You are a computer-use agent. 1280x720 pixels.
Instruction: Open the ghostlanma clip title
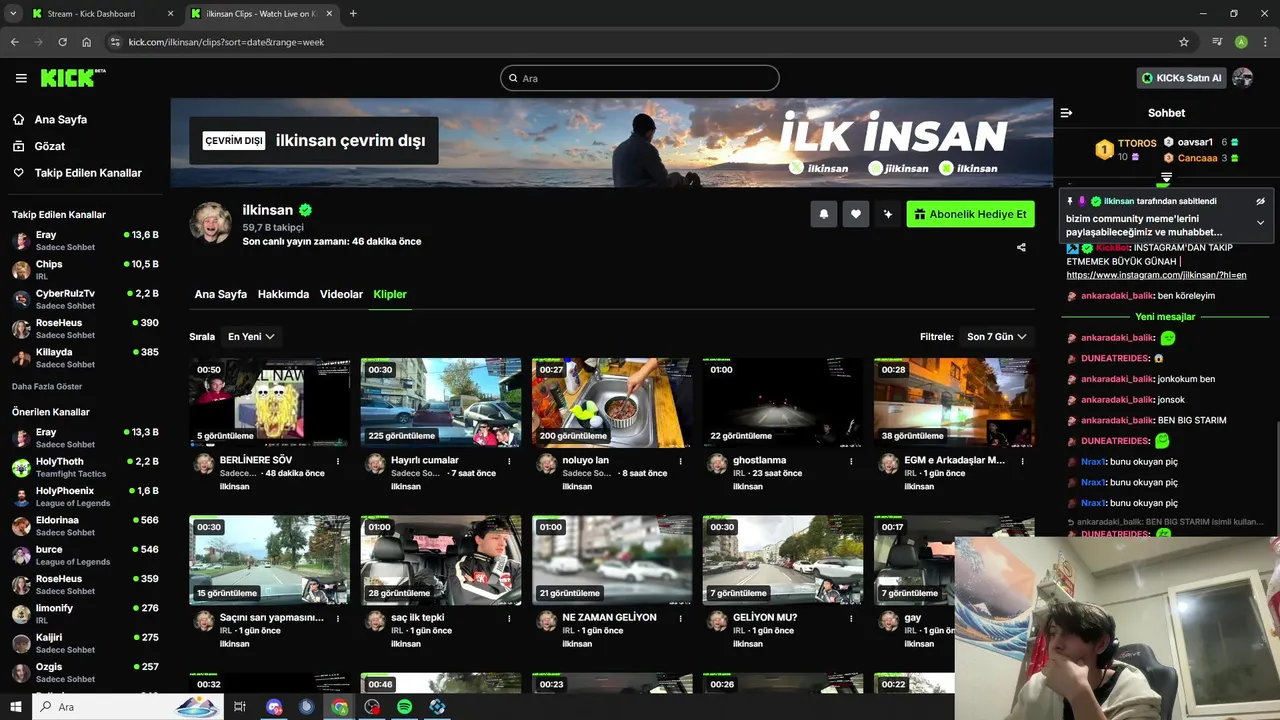(x=760, y=460)
